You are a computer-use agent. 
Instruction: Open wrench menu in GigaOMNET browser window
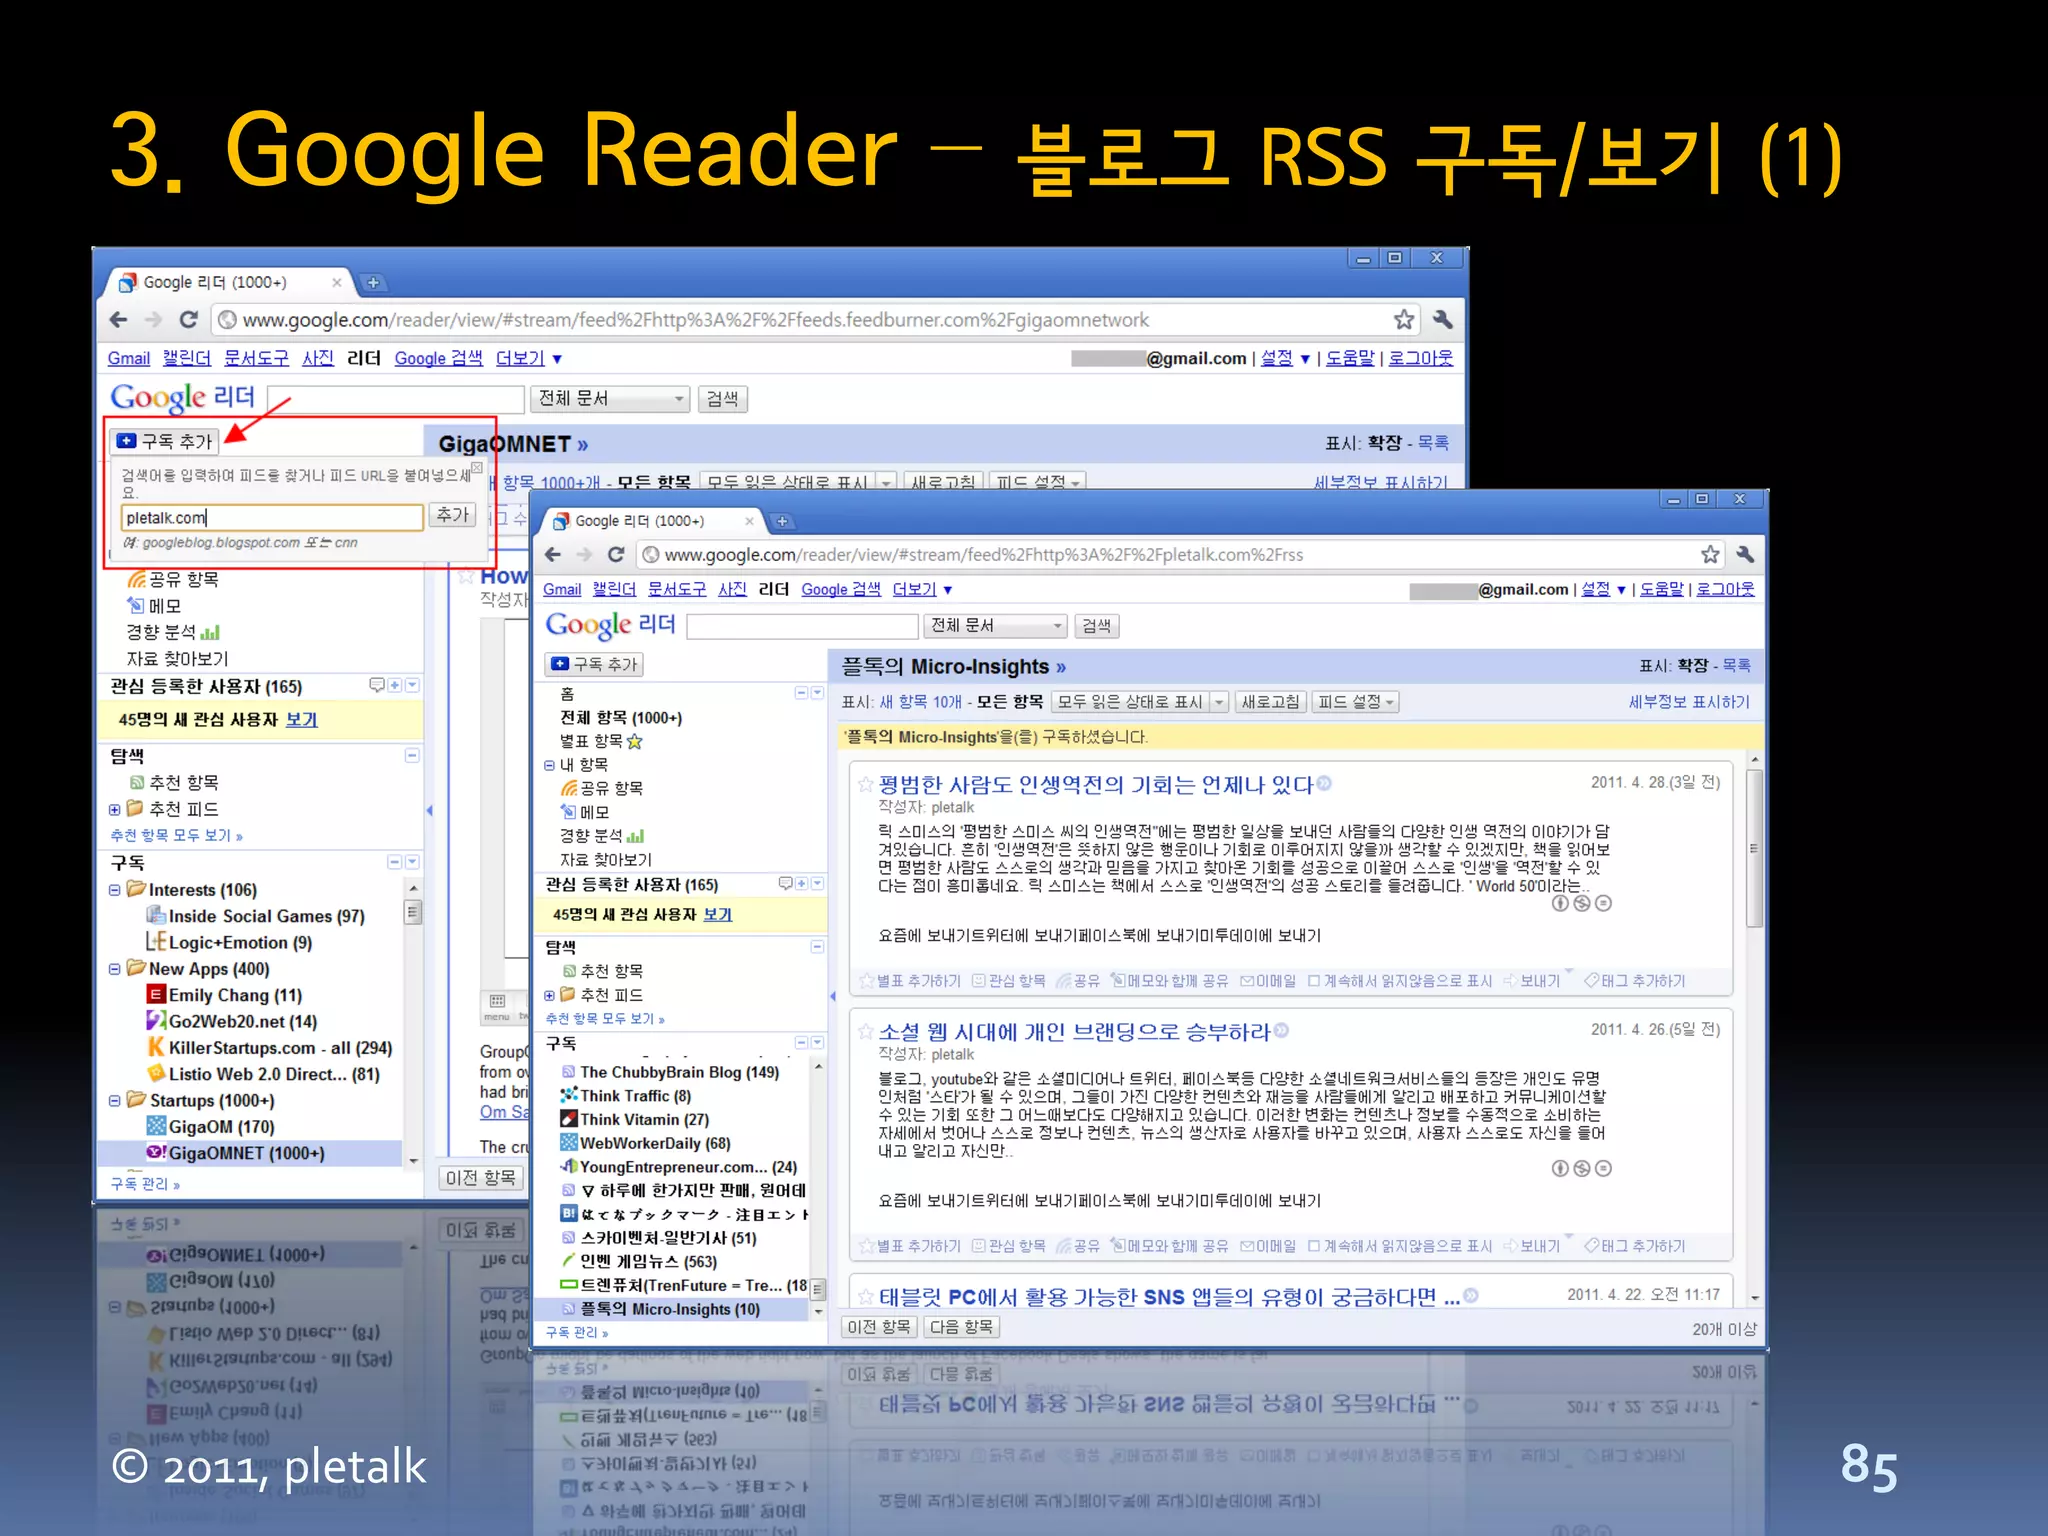[1442, 320]
